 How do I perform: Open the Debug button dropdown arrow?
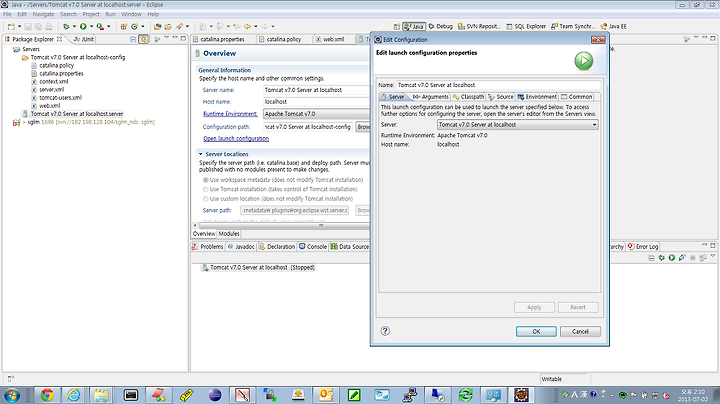(x=74, y=27)
